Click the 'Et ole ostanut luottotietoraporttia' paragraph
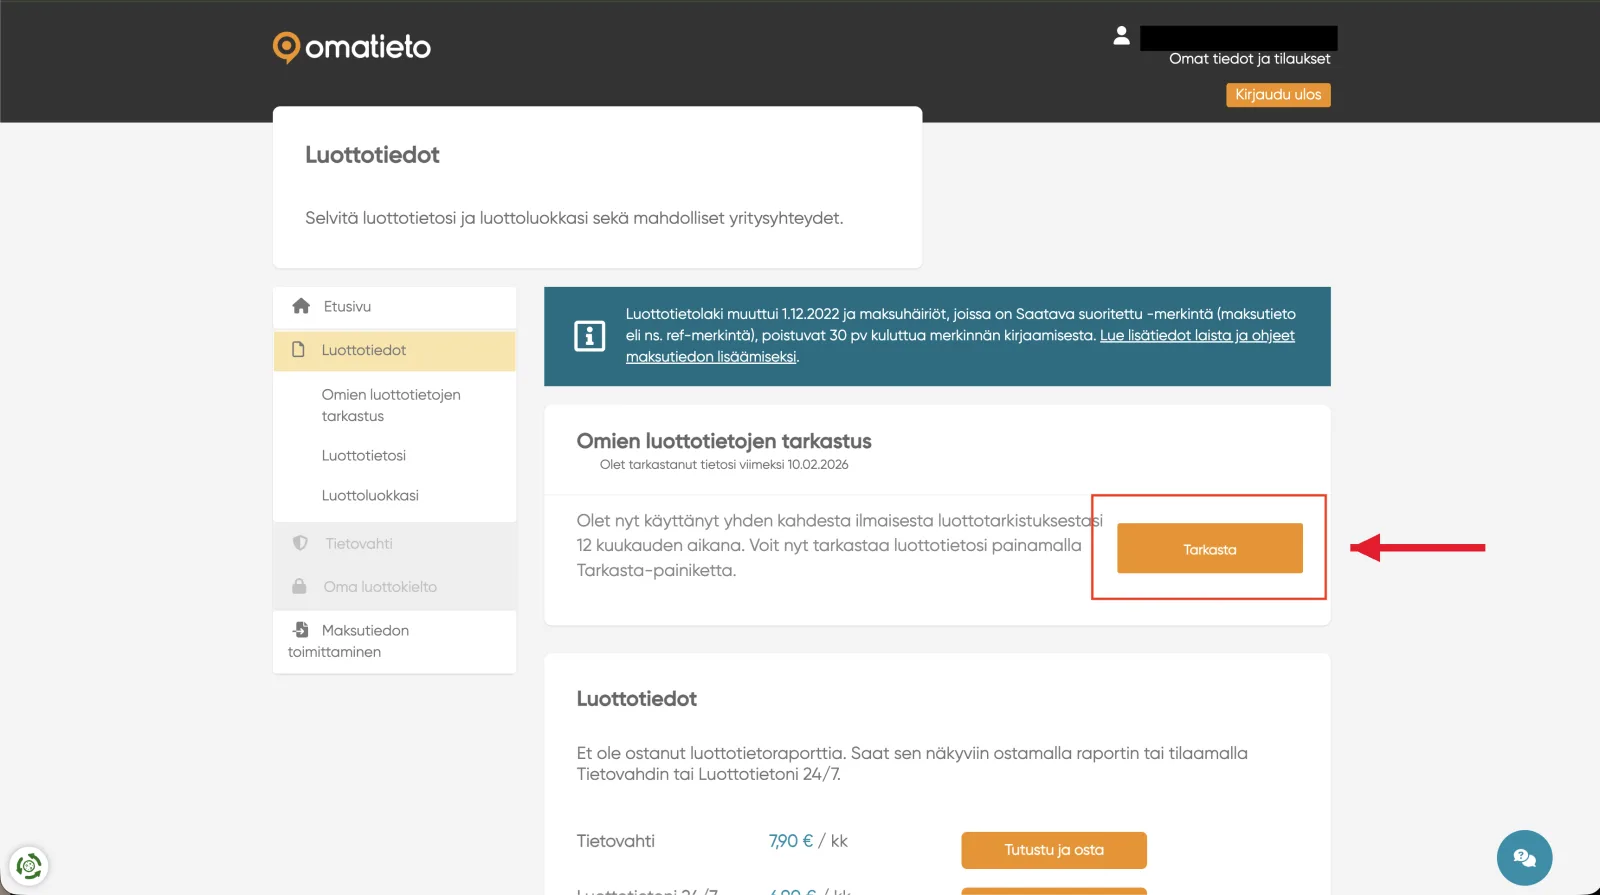 912,763
